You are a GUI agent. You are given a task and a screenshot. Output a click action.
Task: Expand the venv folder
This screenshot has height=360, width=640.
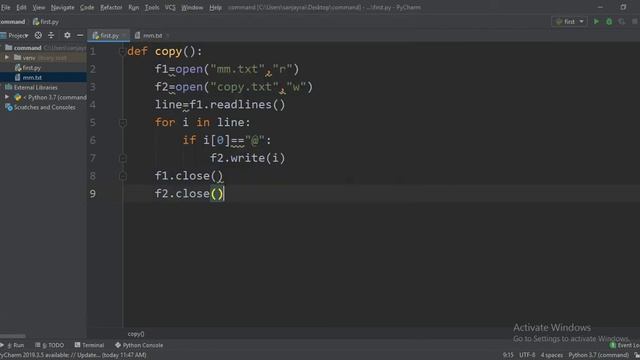7,58
